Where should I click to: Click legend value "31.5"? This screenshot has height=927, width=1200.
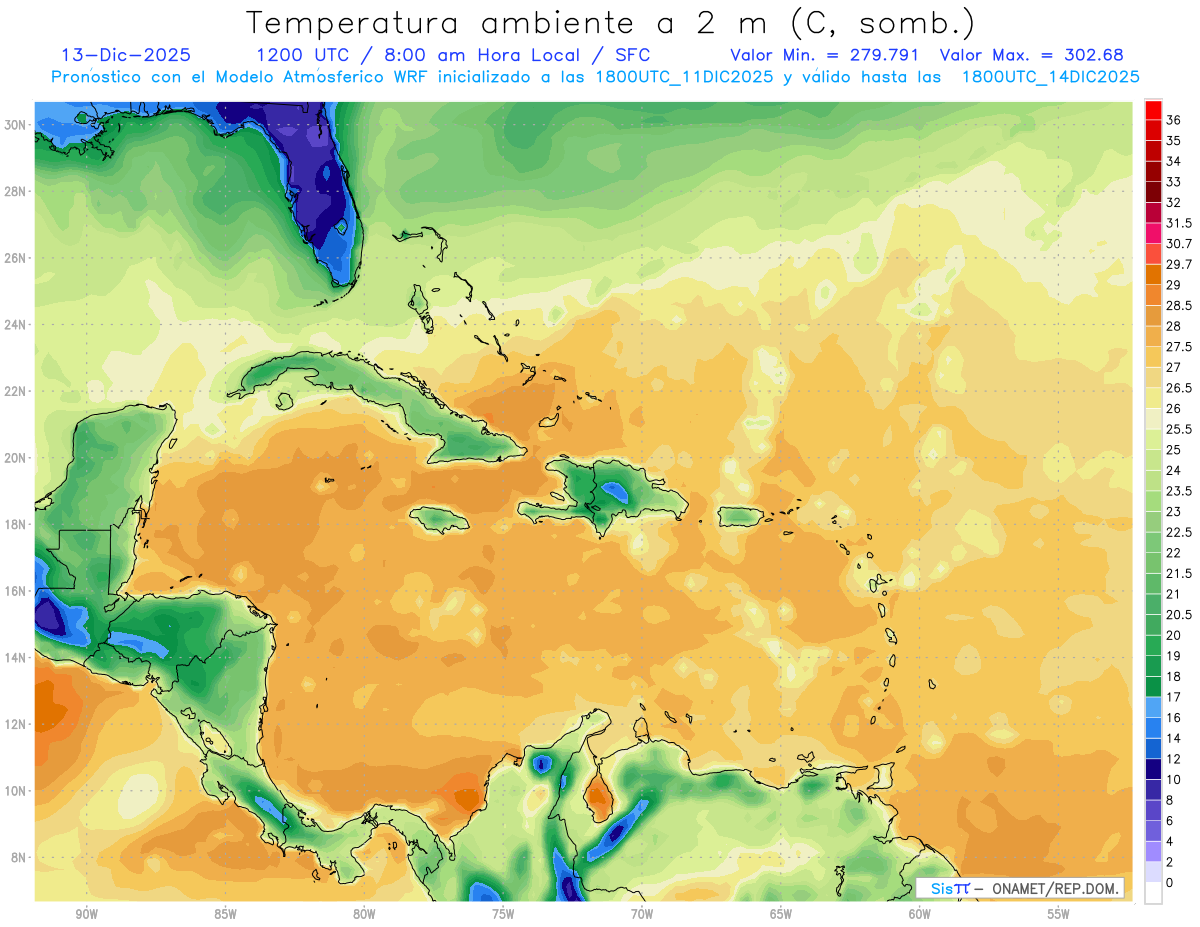point(1179,223)
